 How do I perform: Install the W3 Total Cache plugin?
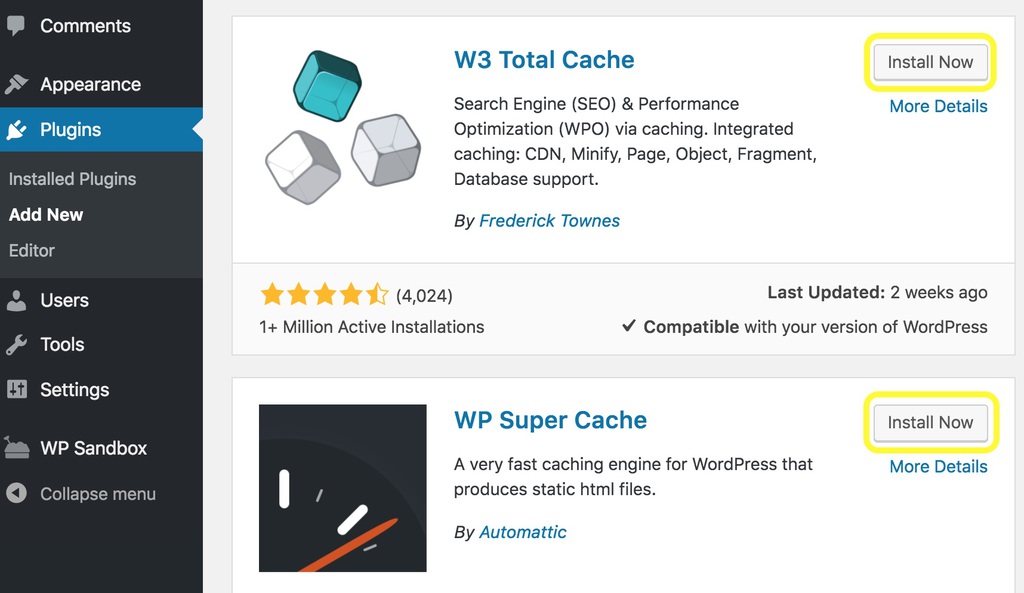click(930, 61)
